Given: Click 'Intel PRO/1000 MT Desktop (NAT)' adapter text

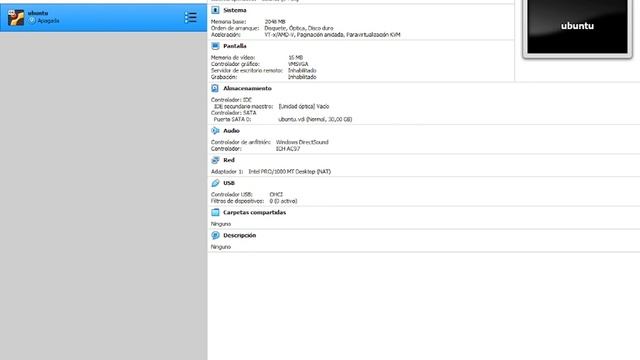Looking at the screenshot, I should [x=289, y=171].
